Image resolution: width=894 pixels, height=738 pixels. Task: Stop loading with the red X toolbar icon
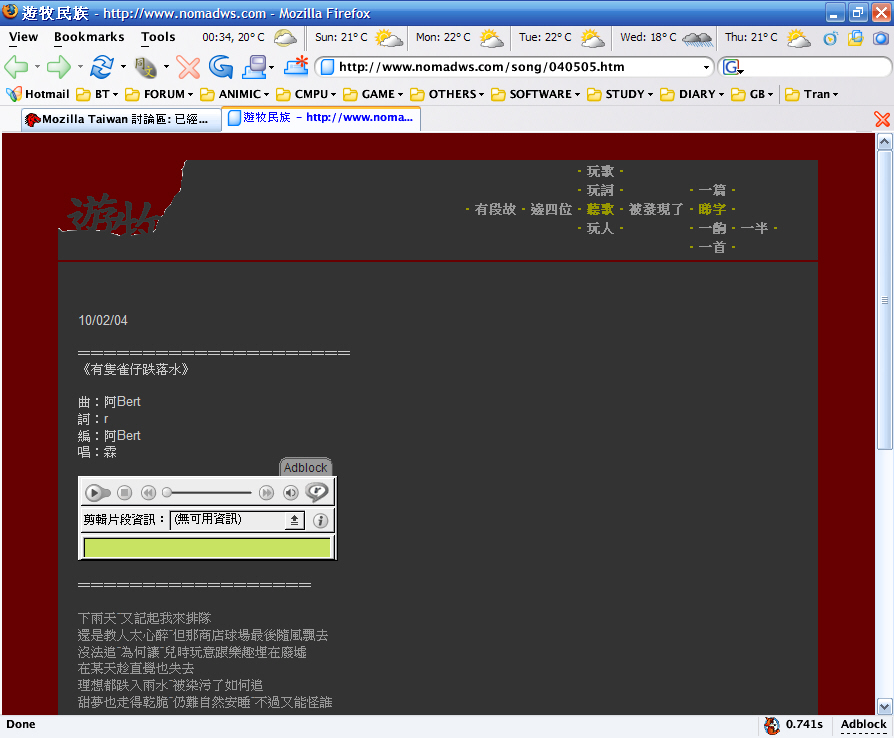188,67
